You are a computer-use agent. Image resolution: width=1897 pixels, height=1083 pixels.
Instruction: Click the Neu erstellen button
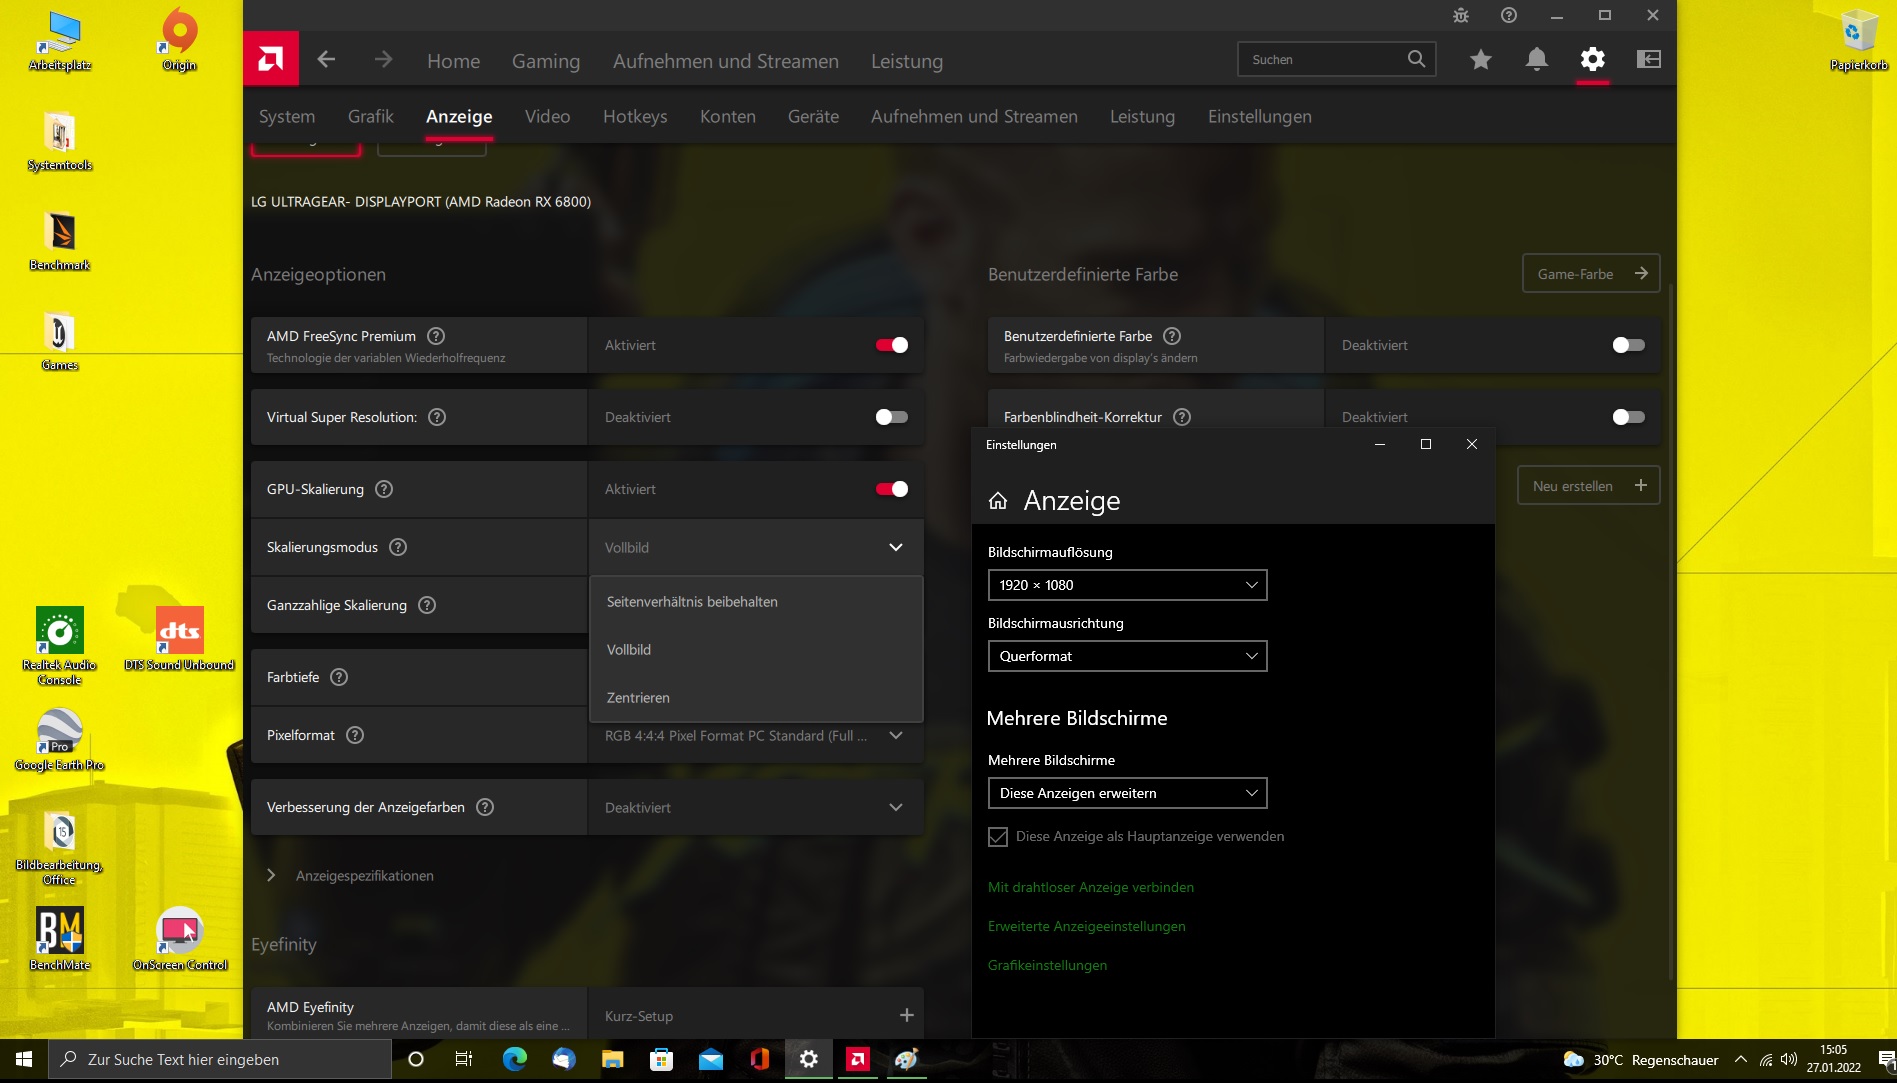click(1589, 486)
